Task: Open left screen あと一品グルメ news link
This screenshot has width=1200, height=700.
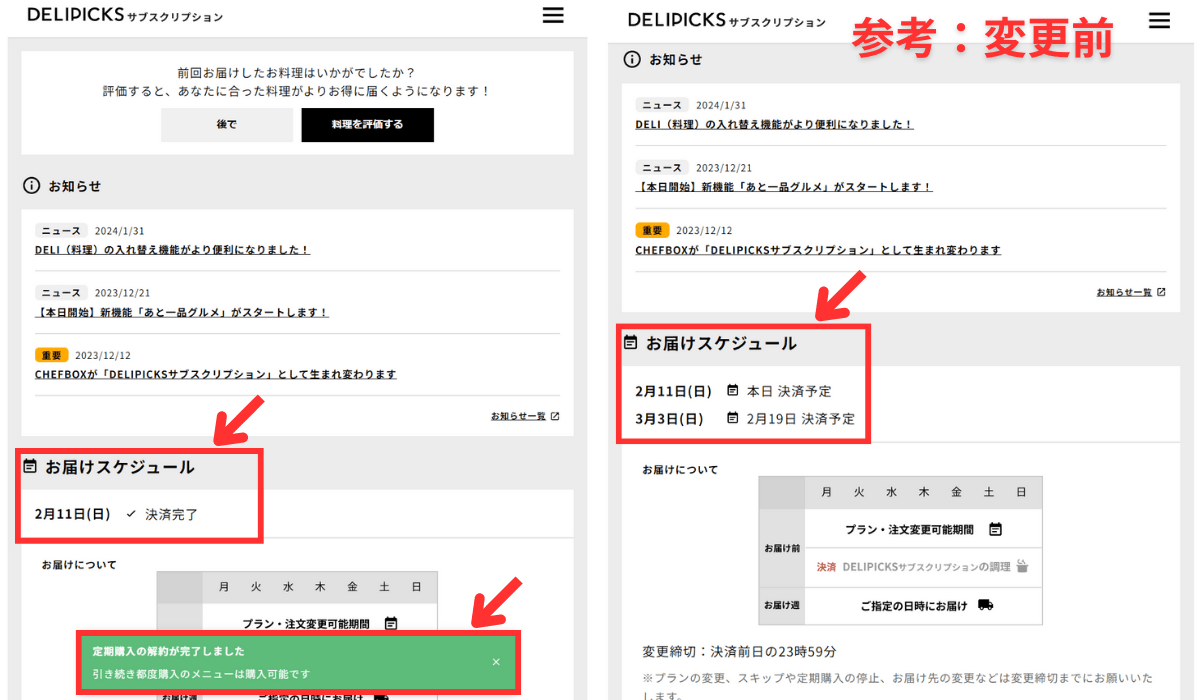Action: coord(182,312)
